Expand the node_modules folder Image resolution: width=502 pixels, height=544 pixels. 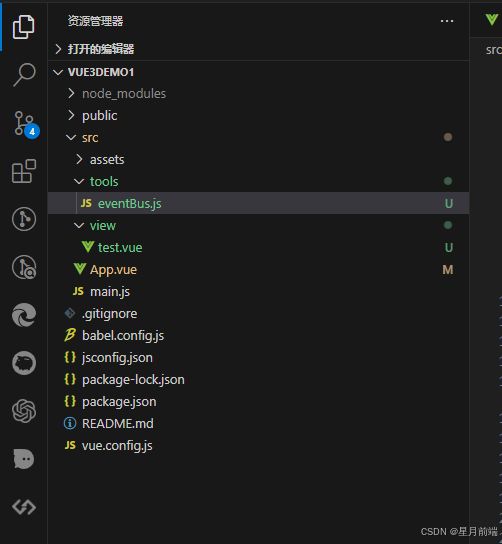pos(258,93)
